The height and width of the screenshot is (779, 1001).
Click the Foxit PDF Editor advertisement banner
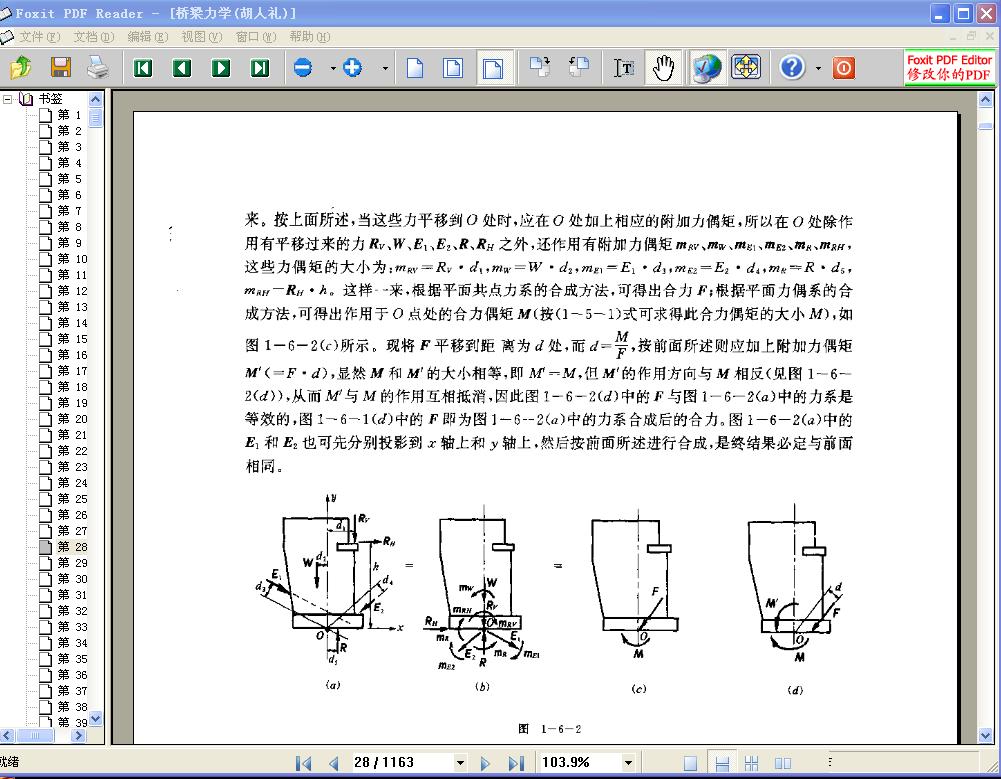(x=949, y=68)
